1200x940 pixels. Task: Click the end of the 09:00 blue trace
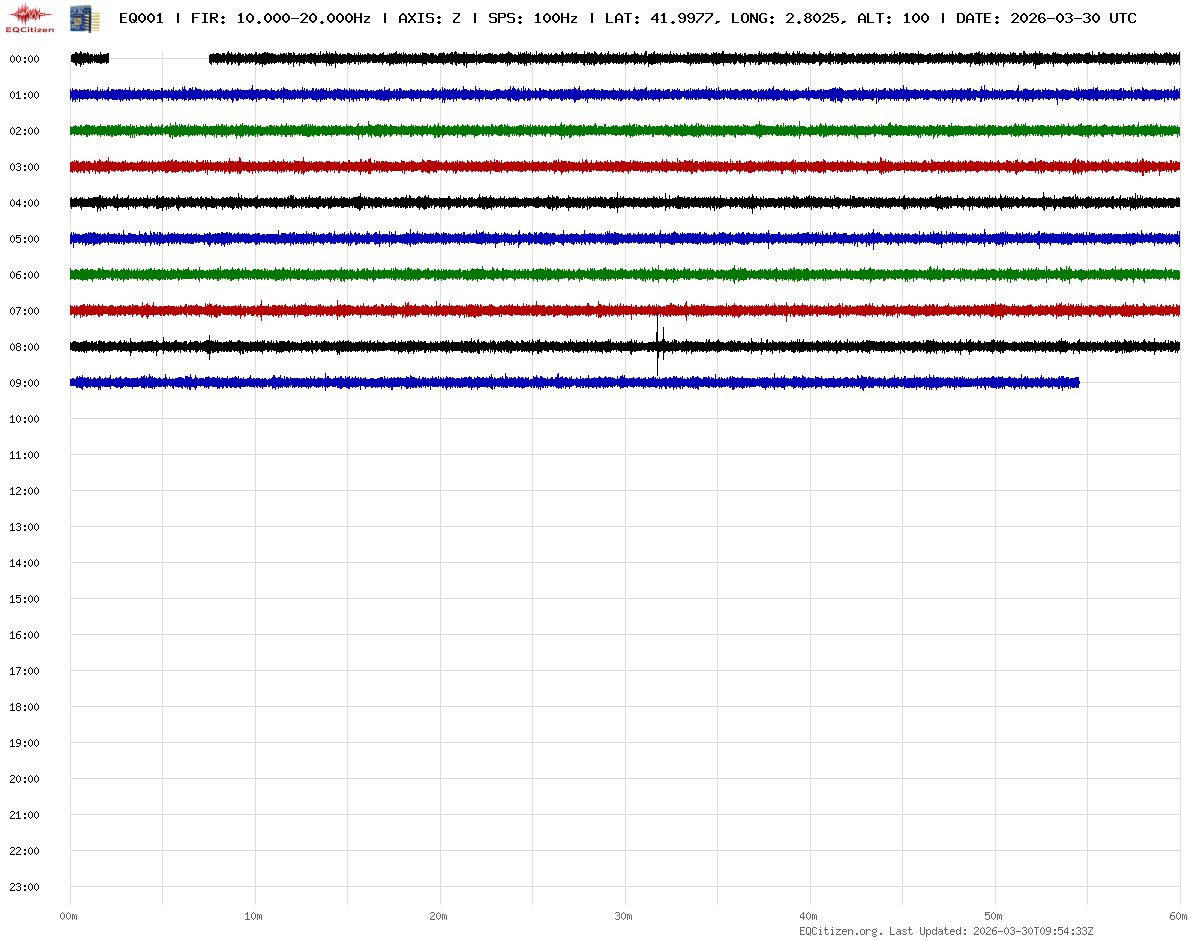[x=1078, y=383]
